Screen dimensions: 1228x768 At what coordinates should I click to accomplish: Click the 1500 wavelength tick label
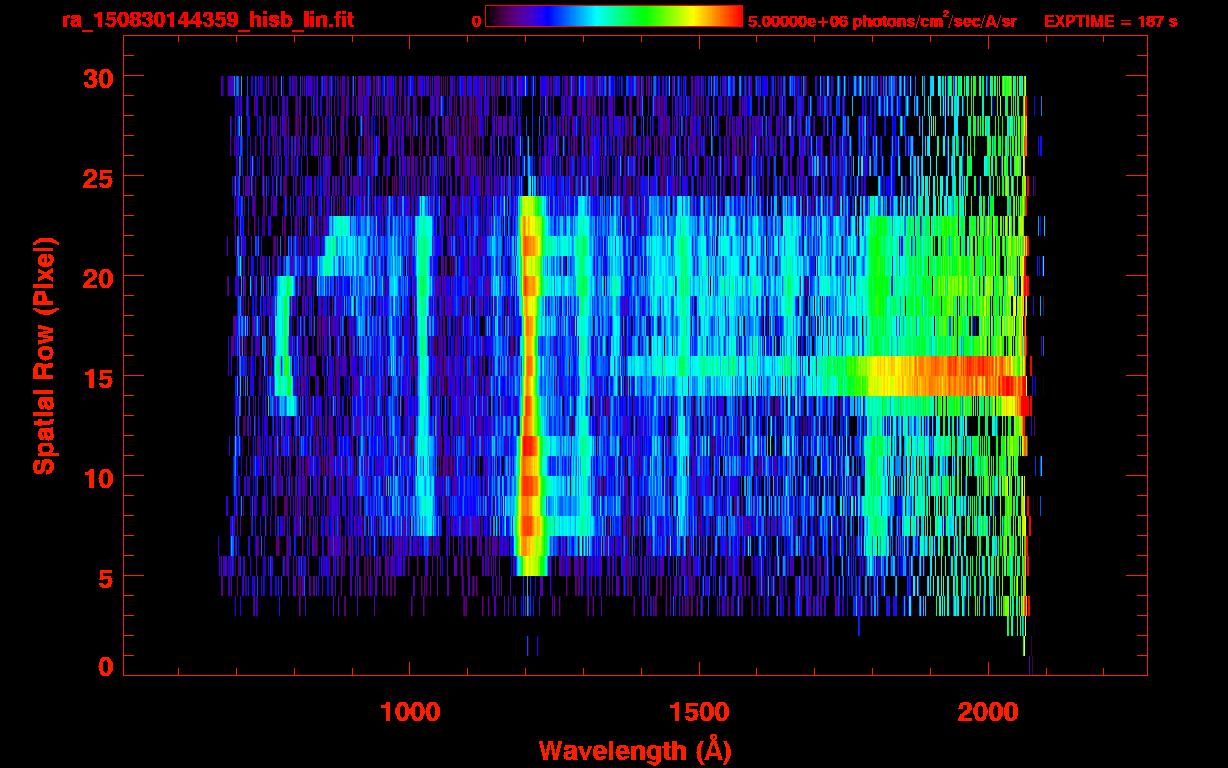[698, 712]
